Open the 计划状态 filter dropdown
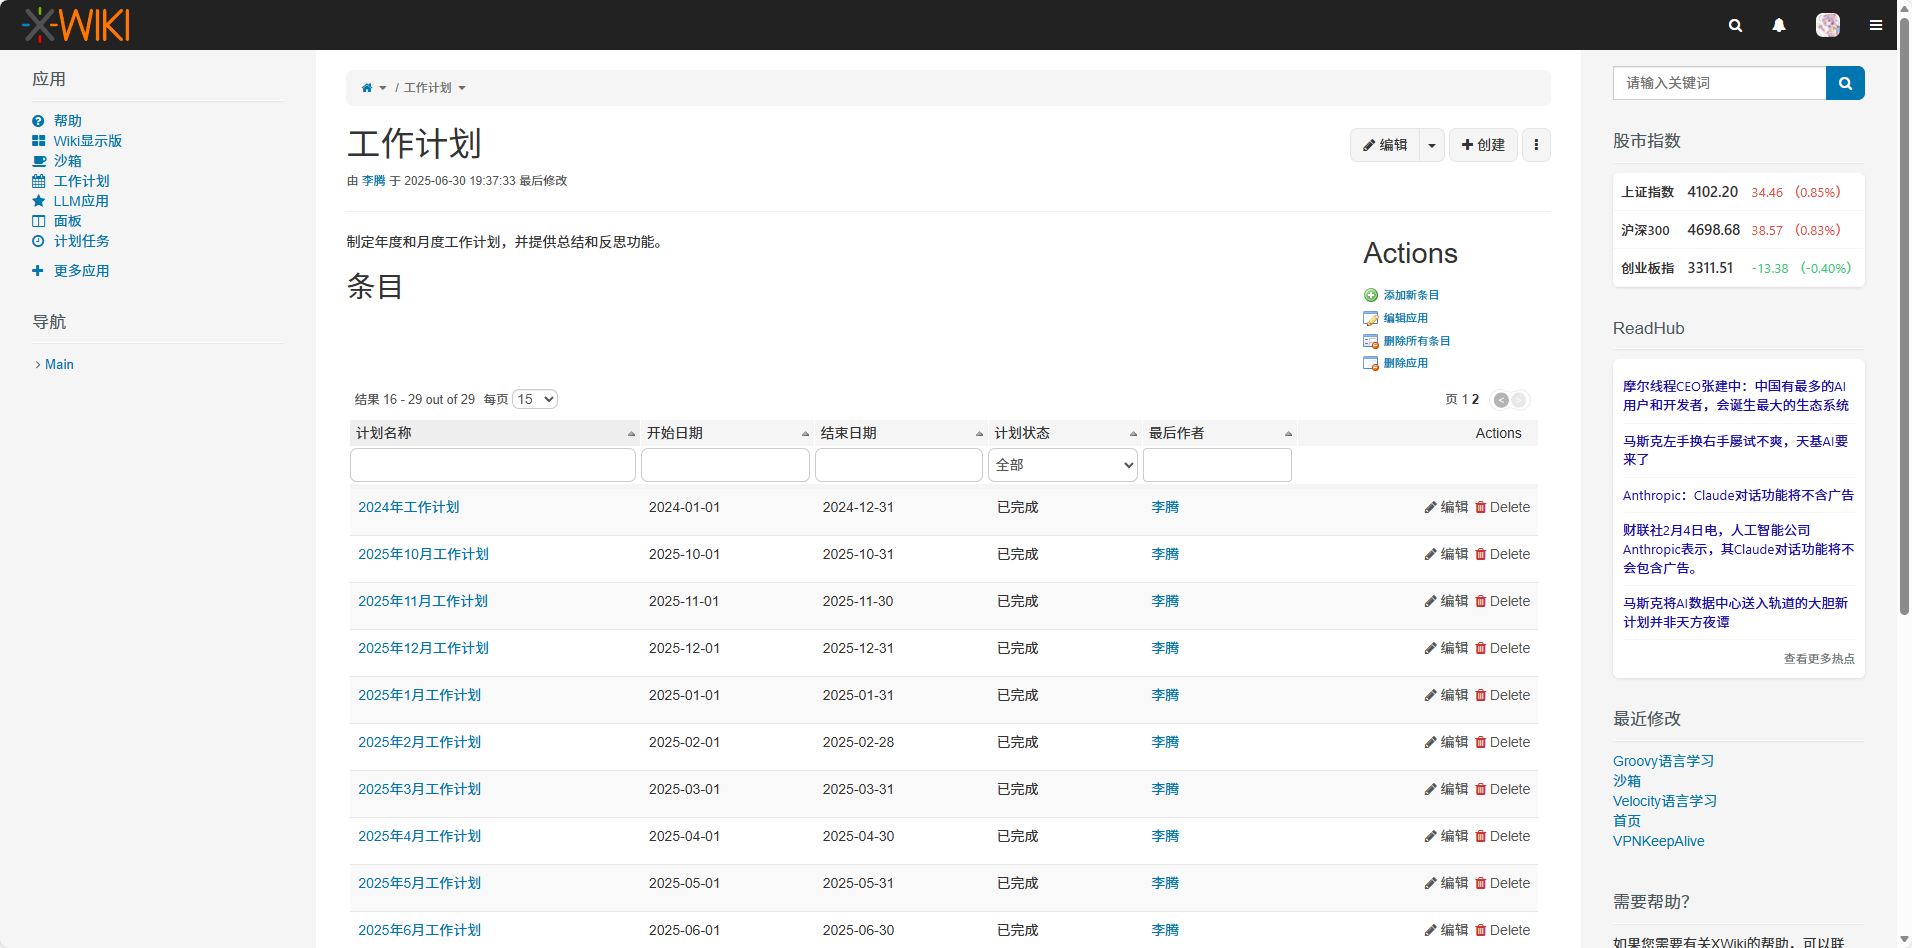Image resolution: width=1912 pixels, height=948 pixels. (1063, 465)
